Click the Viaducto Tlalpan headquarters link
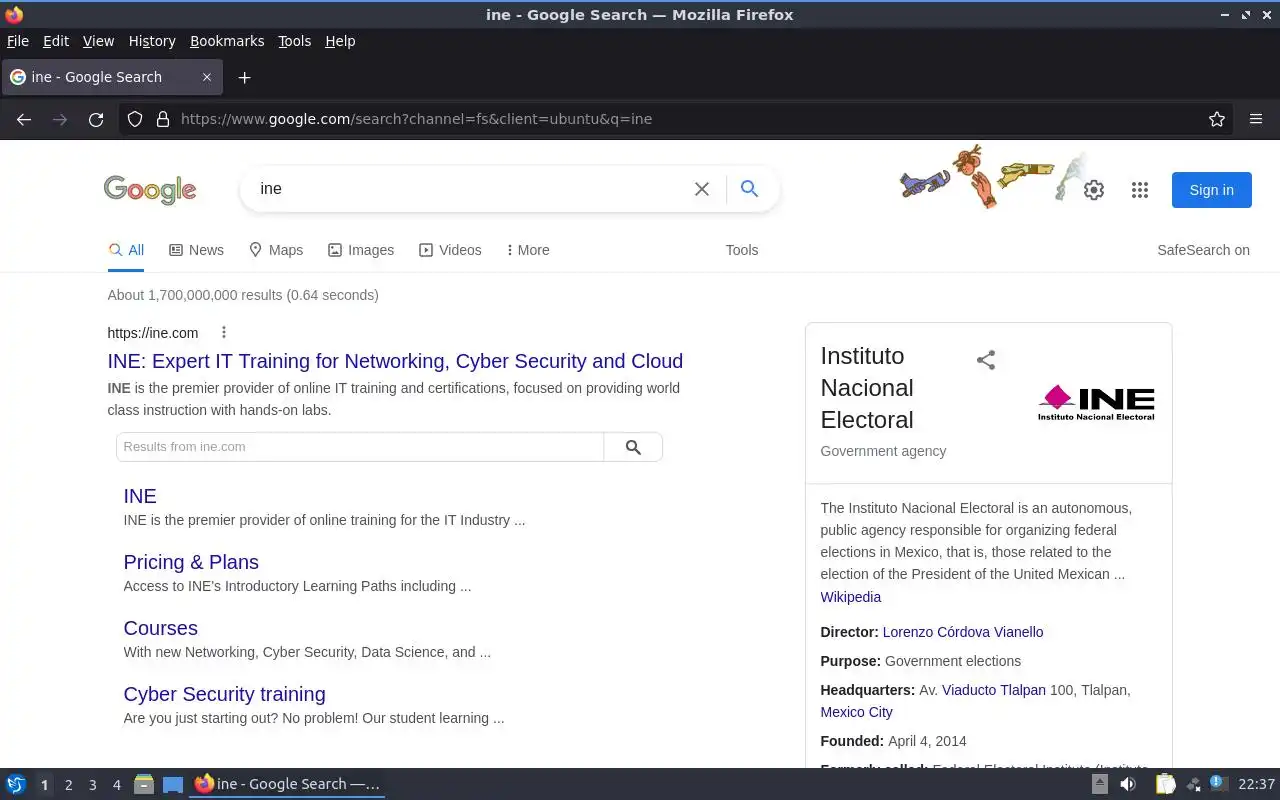This screenshot has width=1280, height=800. click(994, 690)
